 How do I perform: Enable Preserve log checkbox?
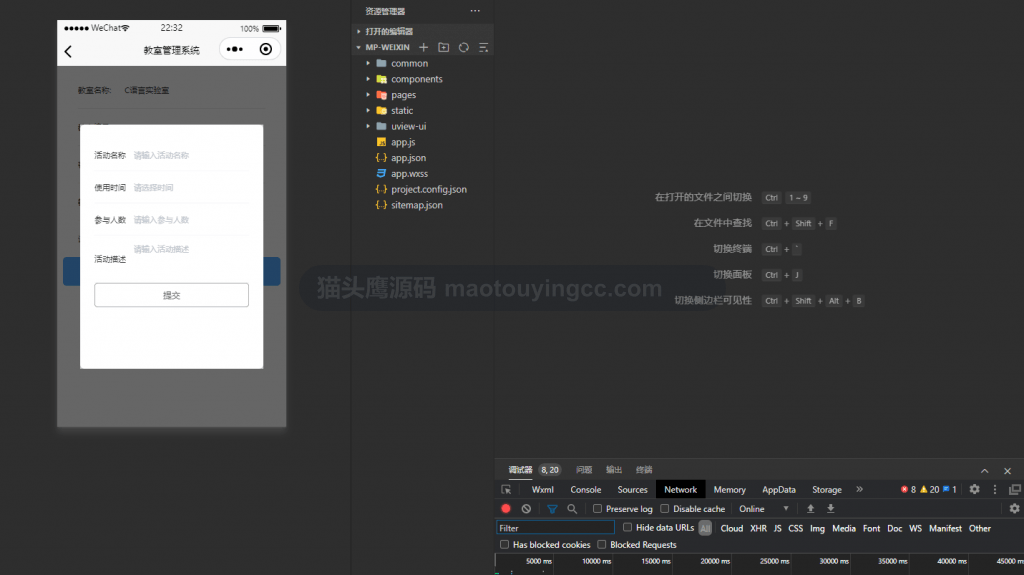click(597, 508)
